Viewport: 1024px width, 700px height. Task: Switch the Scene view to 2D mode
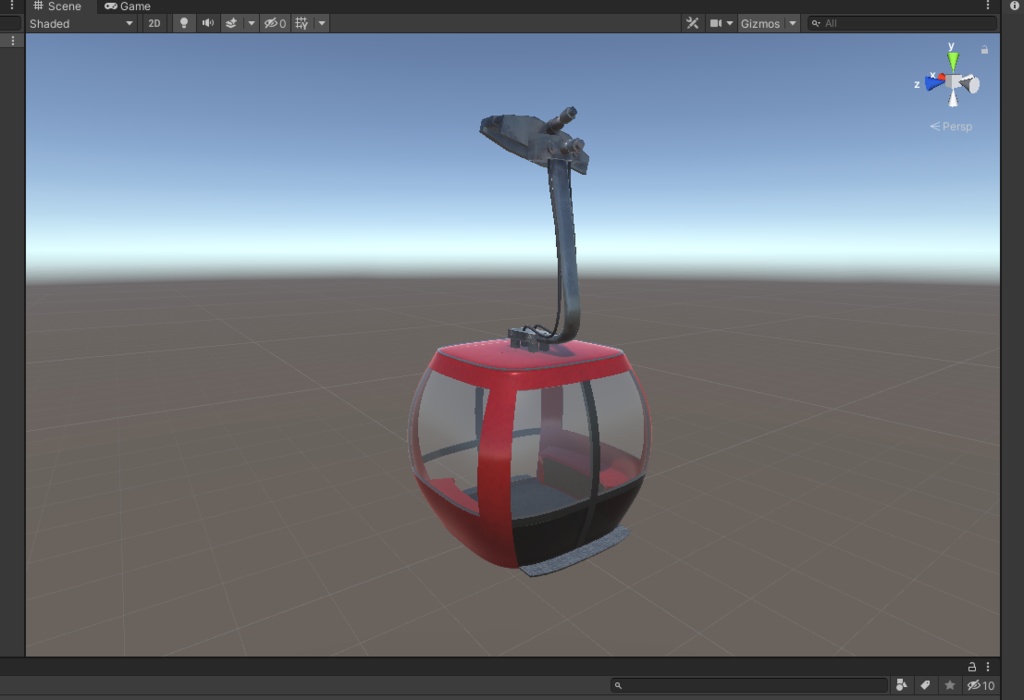tap(155, 23)
